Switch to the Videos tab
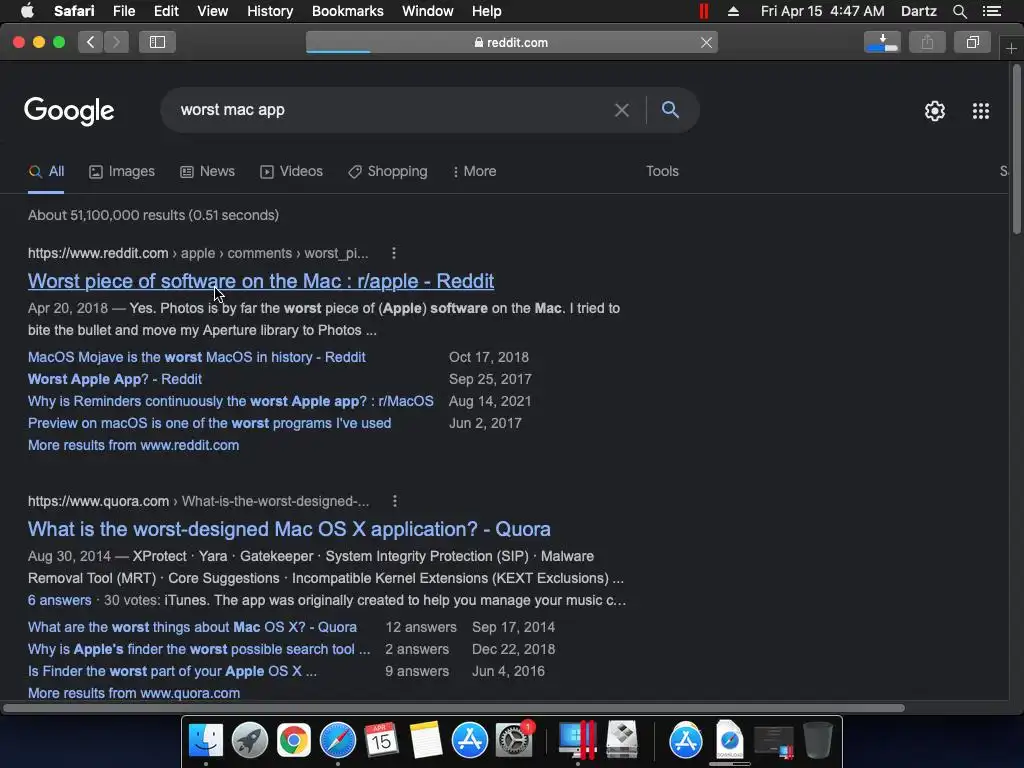The image size is (1024, 768). pyautogui.click(x=291, y=171)
